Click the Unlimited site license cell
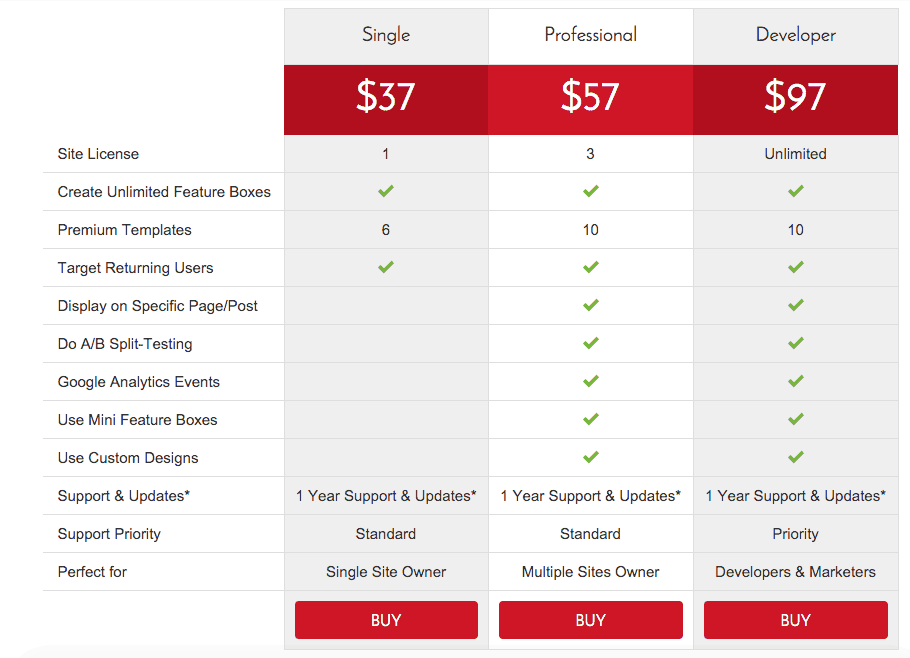Screen dimensions: 910x658 796,154
